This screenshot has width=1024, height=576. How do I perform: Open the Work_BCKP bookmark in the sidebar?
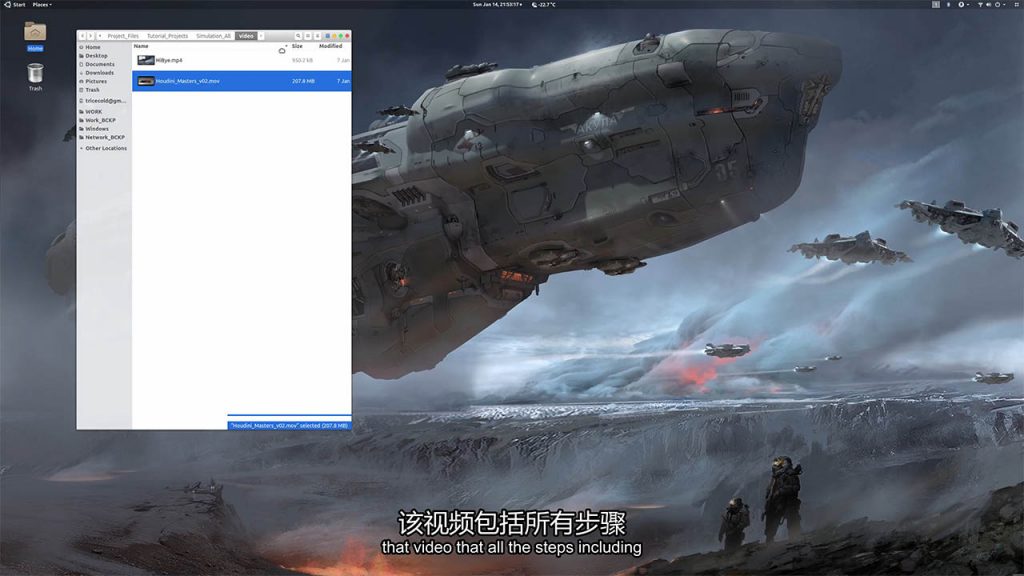coord(97,120)
